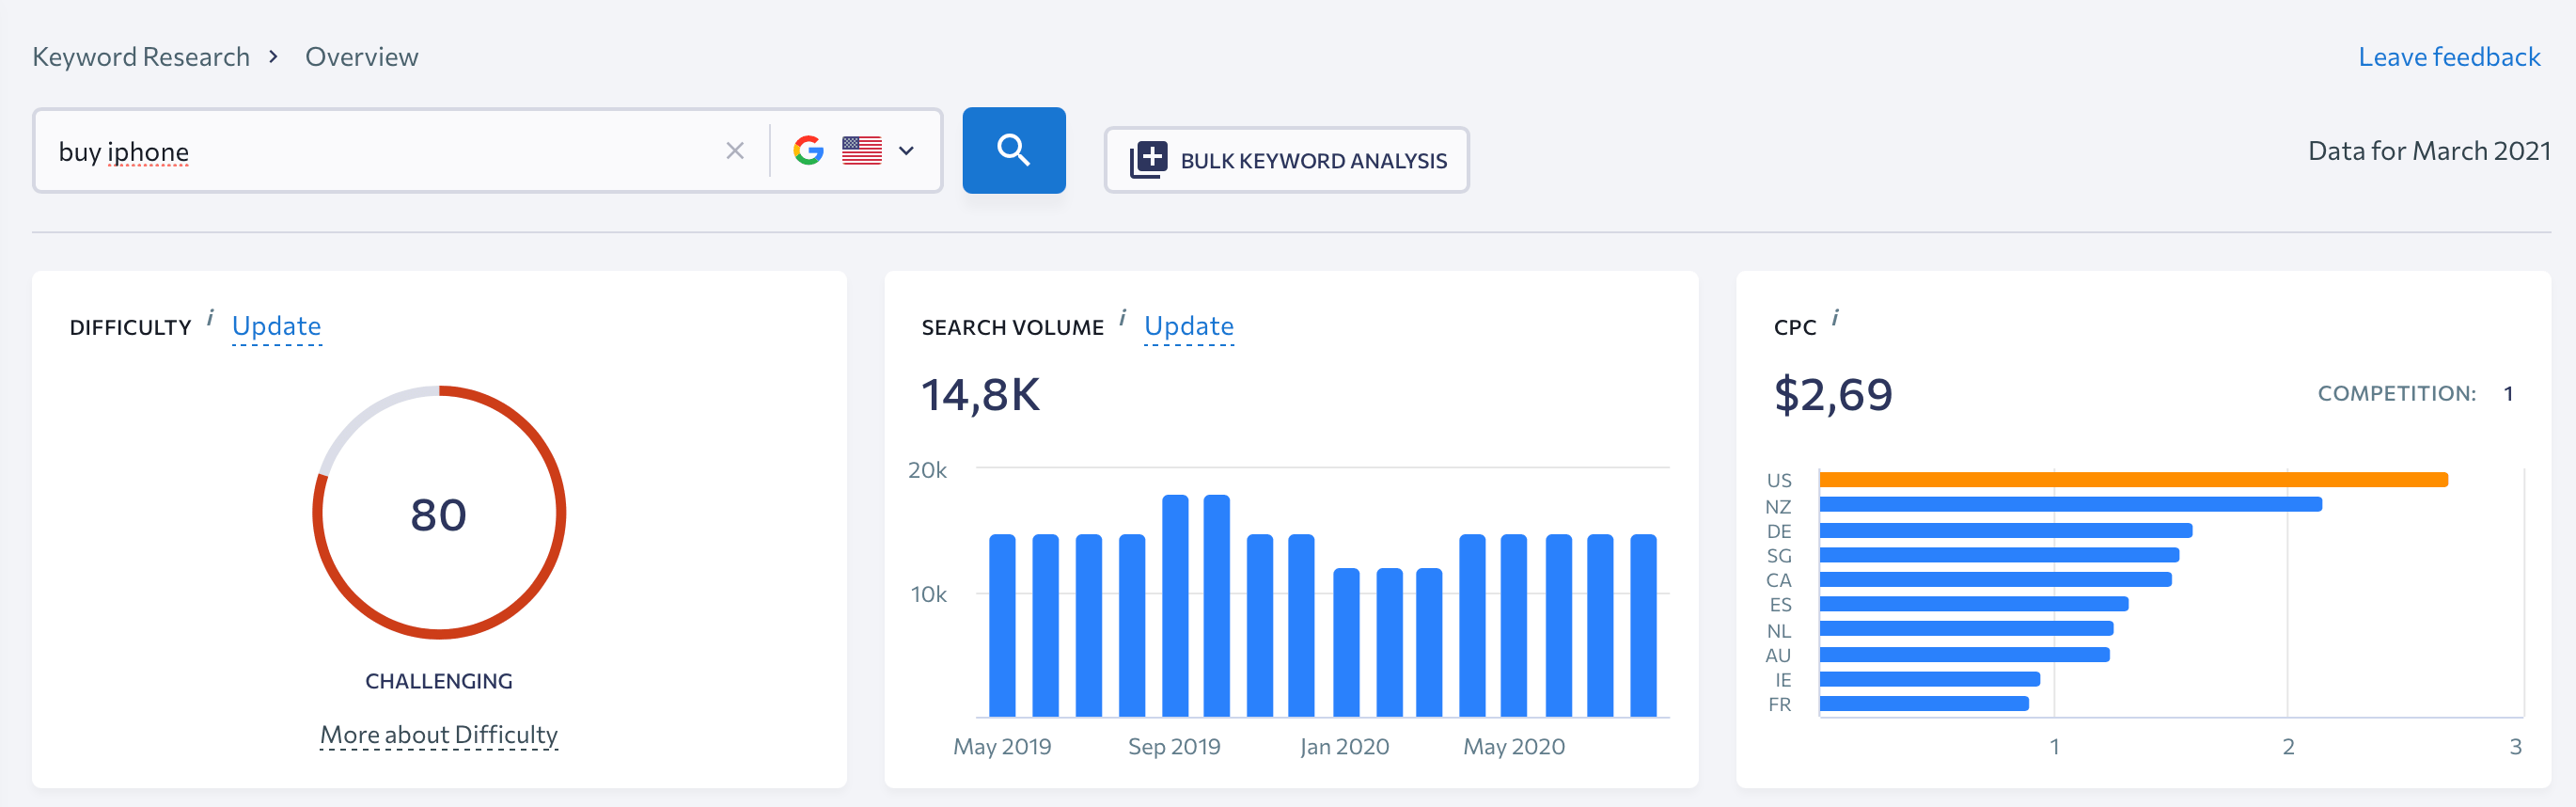Clear the keyword search field with X
This screenshot has height=807, width=2576.
point(735,151)
